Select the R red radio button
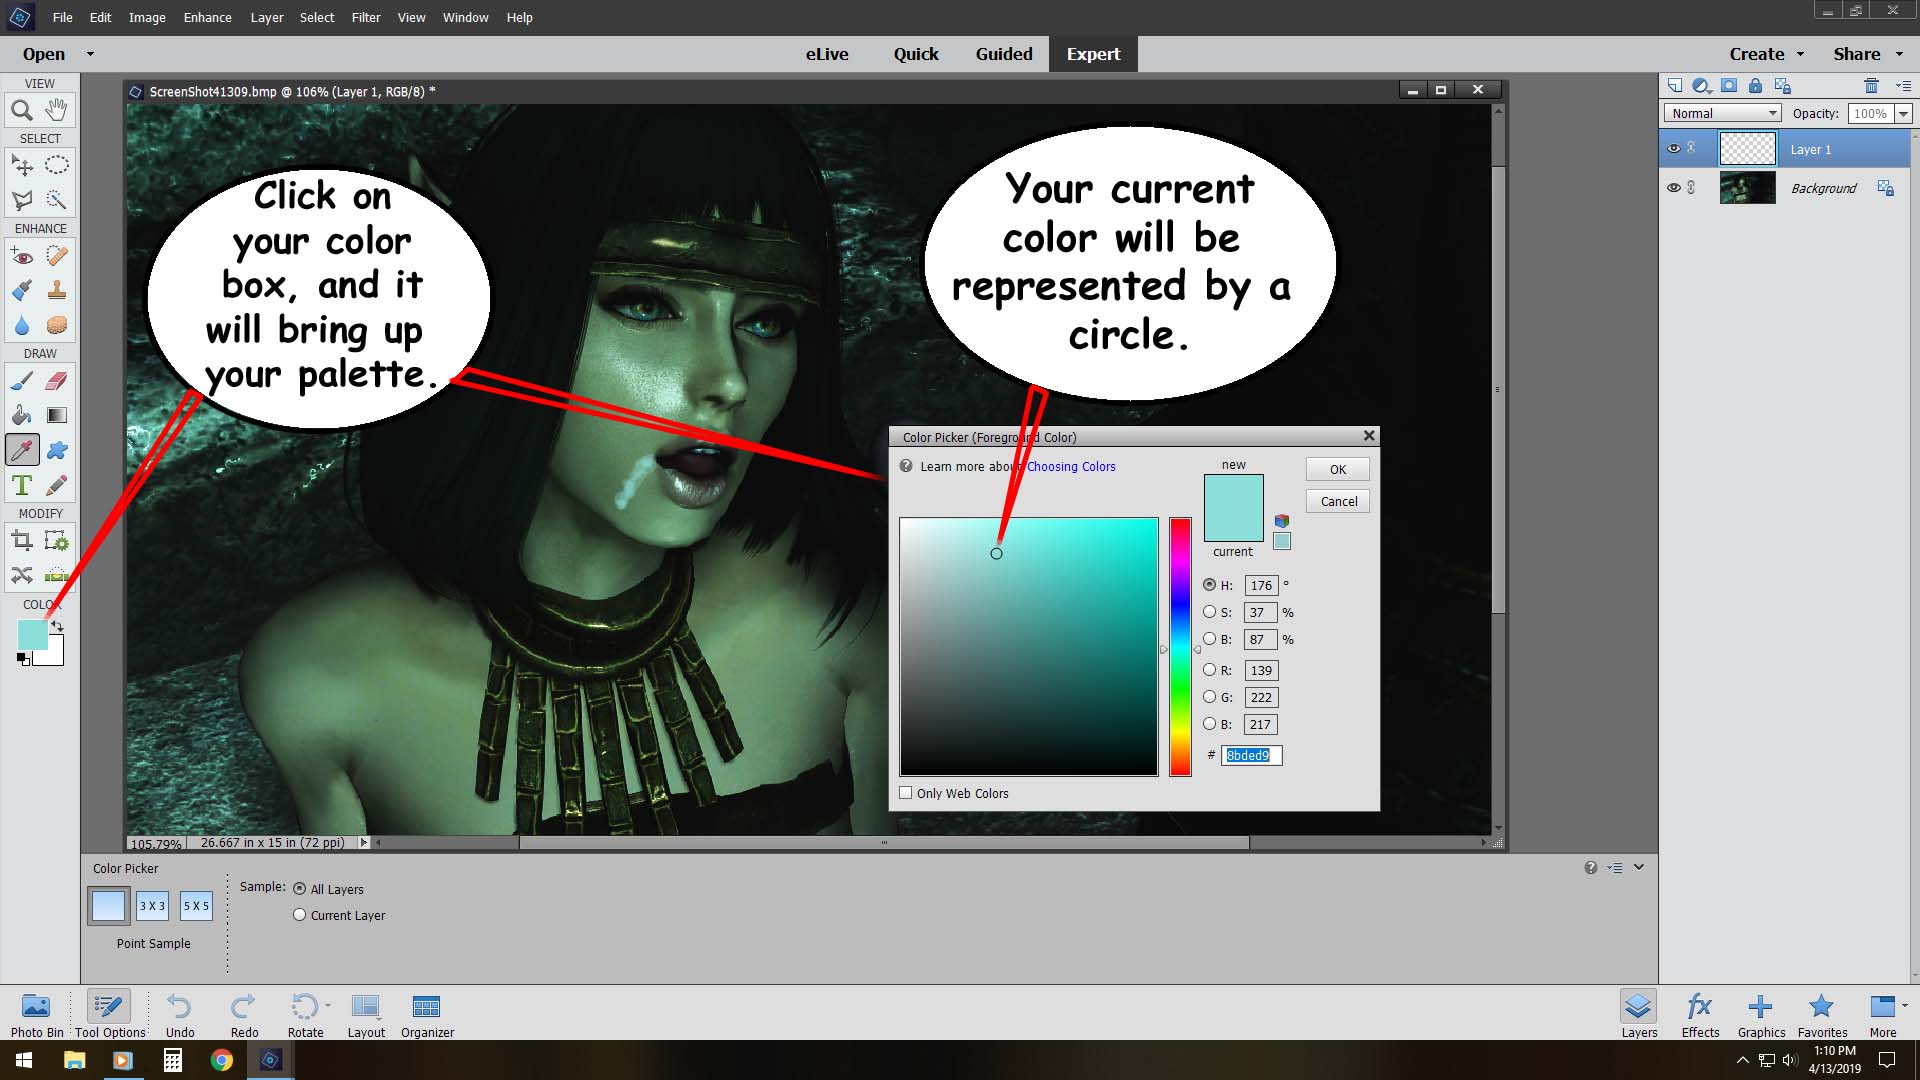1920x1080 pixels. click(x=1209, y=670)
